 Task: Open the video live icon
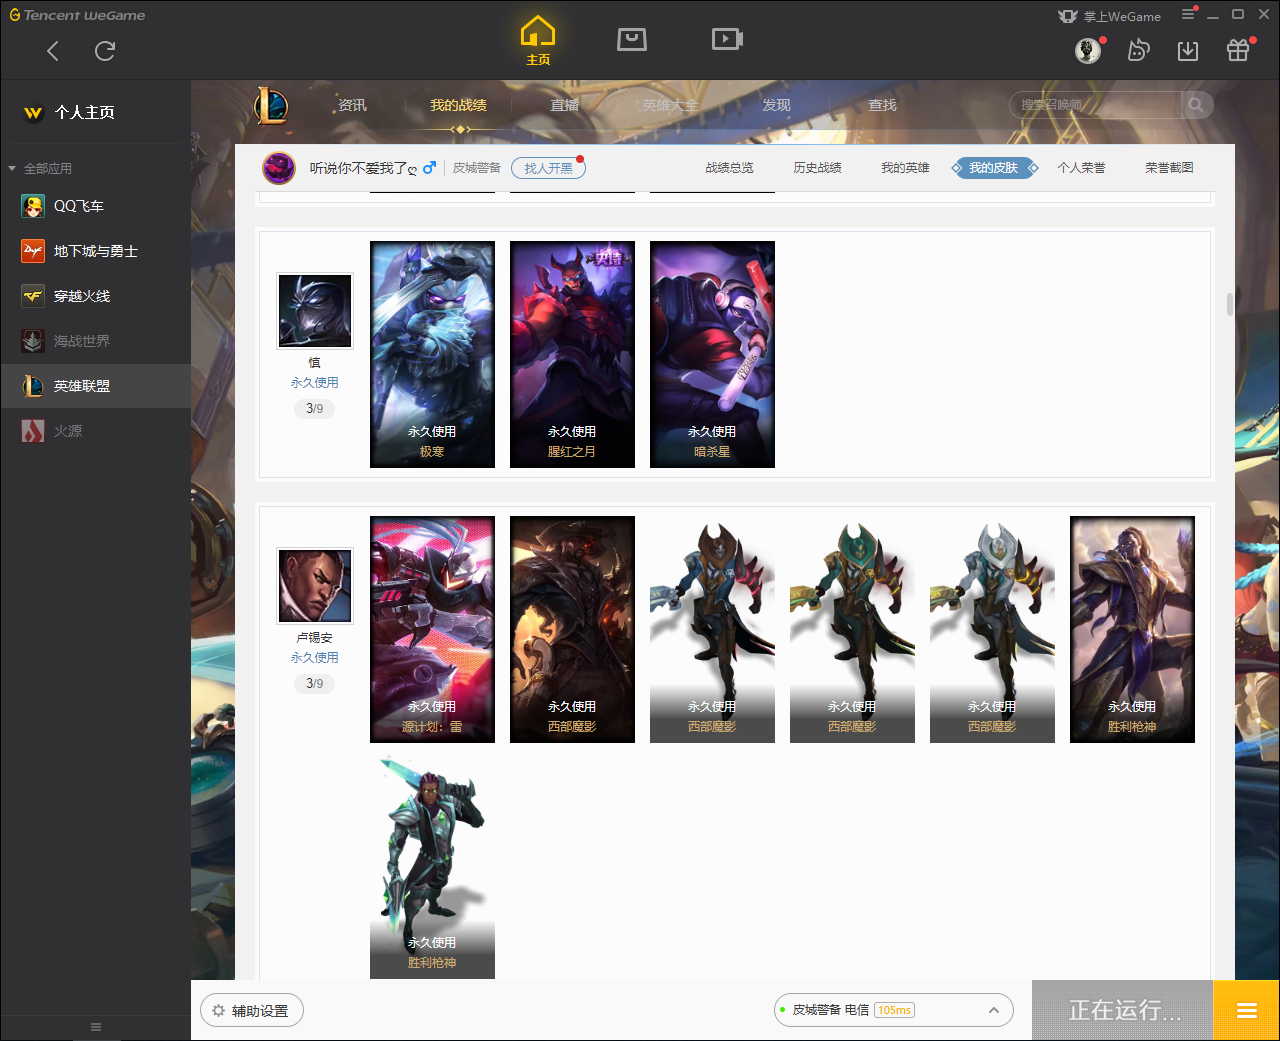(x=727, y=39)
